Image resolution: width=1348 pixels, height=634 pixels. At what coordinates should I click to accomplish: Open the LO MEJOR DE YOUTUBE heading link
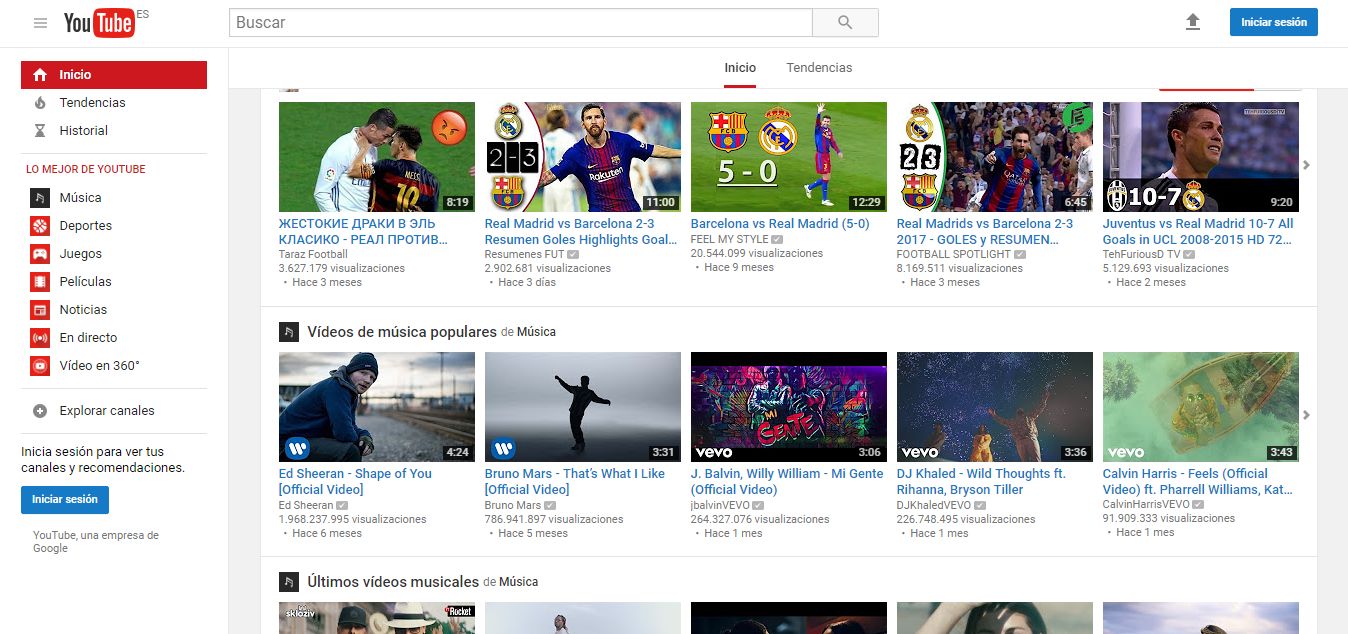coord(86,169)
